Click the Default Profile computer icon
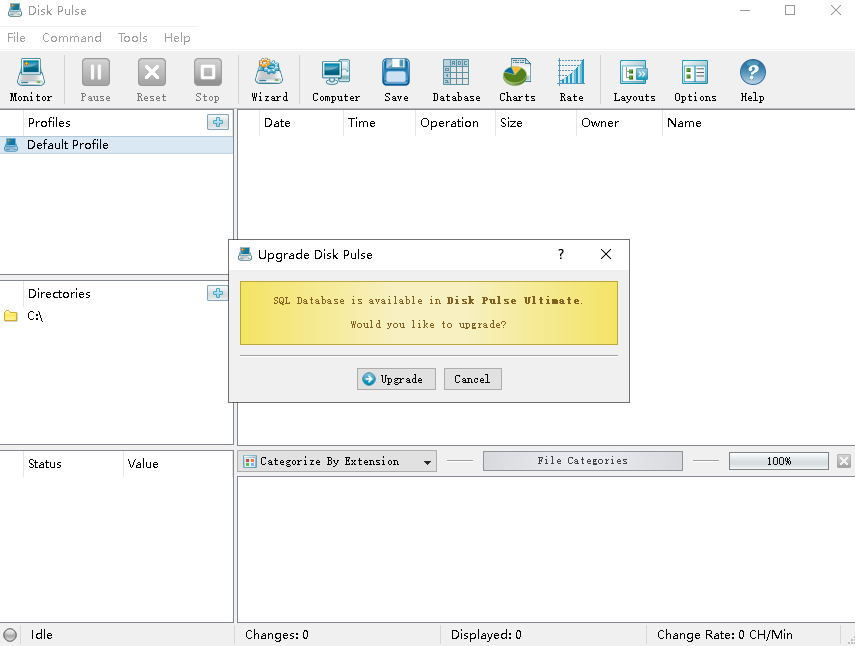This screenshot has width=855, height=646. [x=11, y=145]
